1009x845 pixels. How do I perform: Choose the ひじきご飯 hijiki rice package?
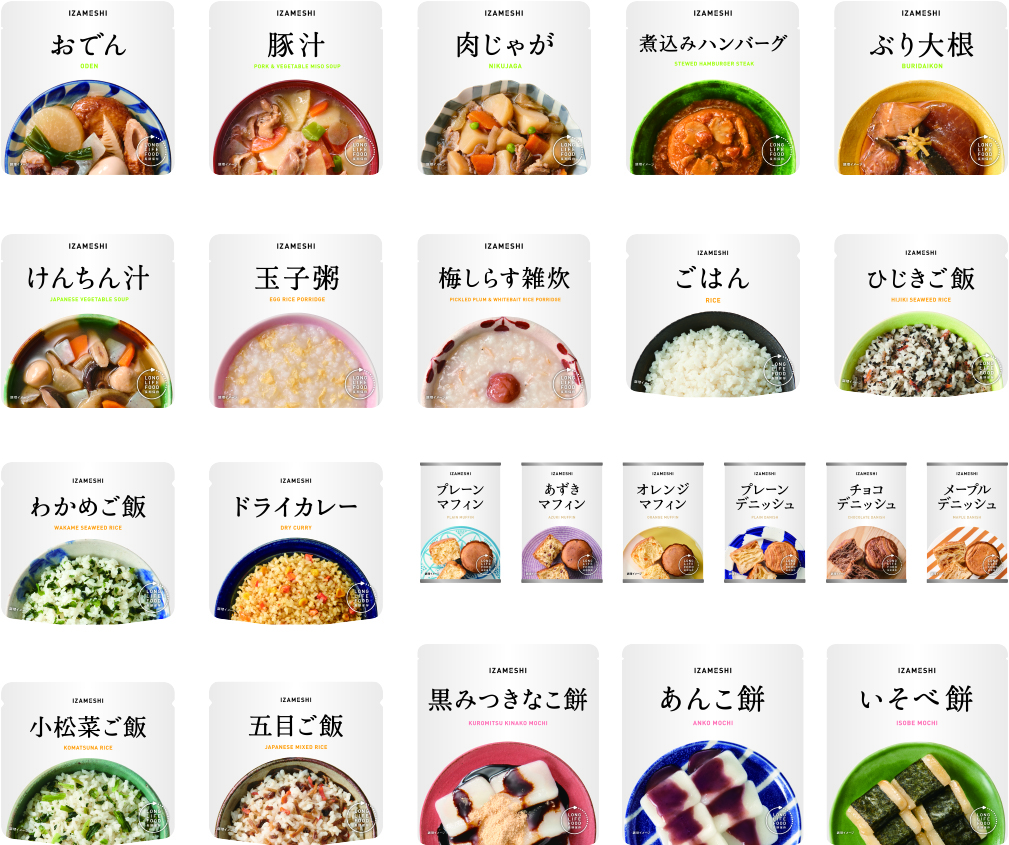(921, 315)
